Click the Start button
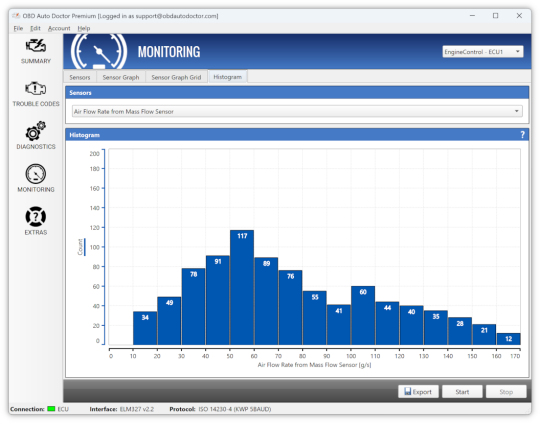Image resolution: width=540 pixels, height=423 pixels. (462, 392)
